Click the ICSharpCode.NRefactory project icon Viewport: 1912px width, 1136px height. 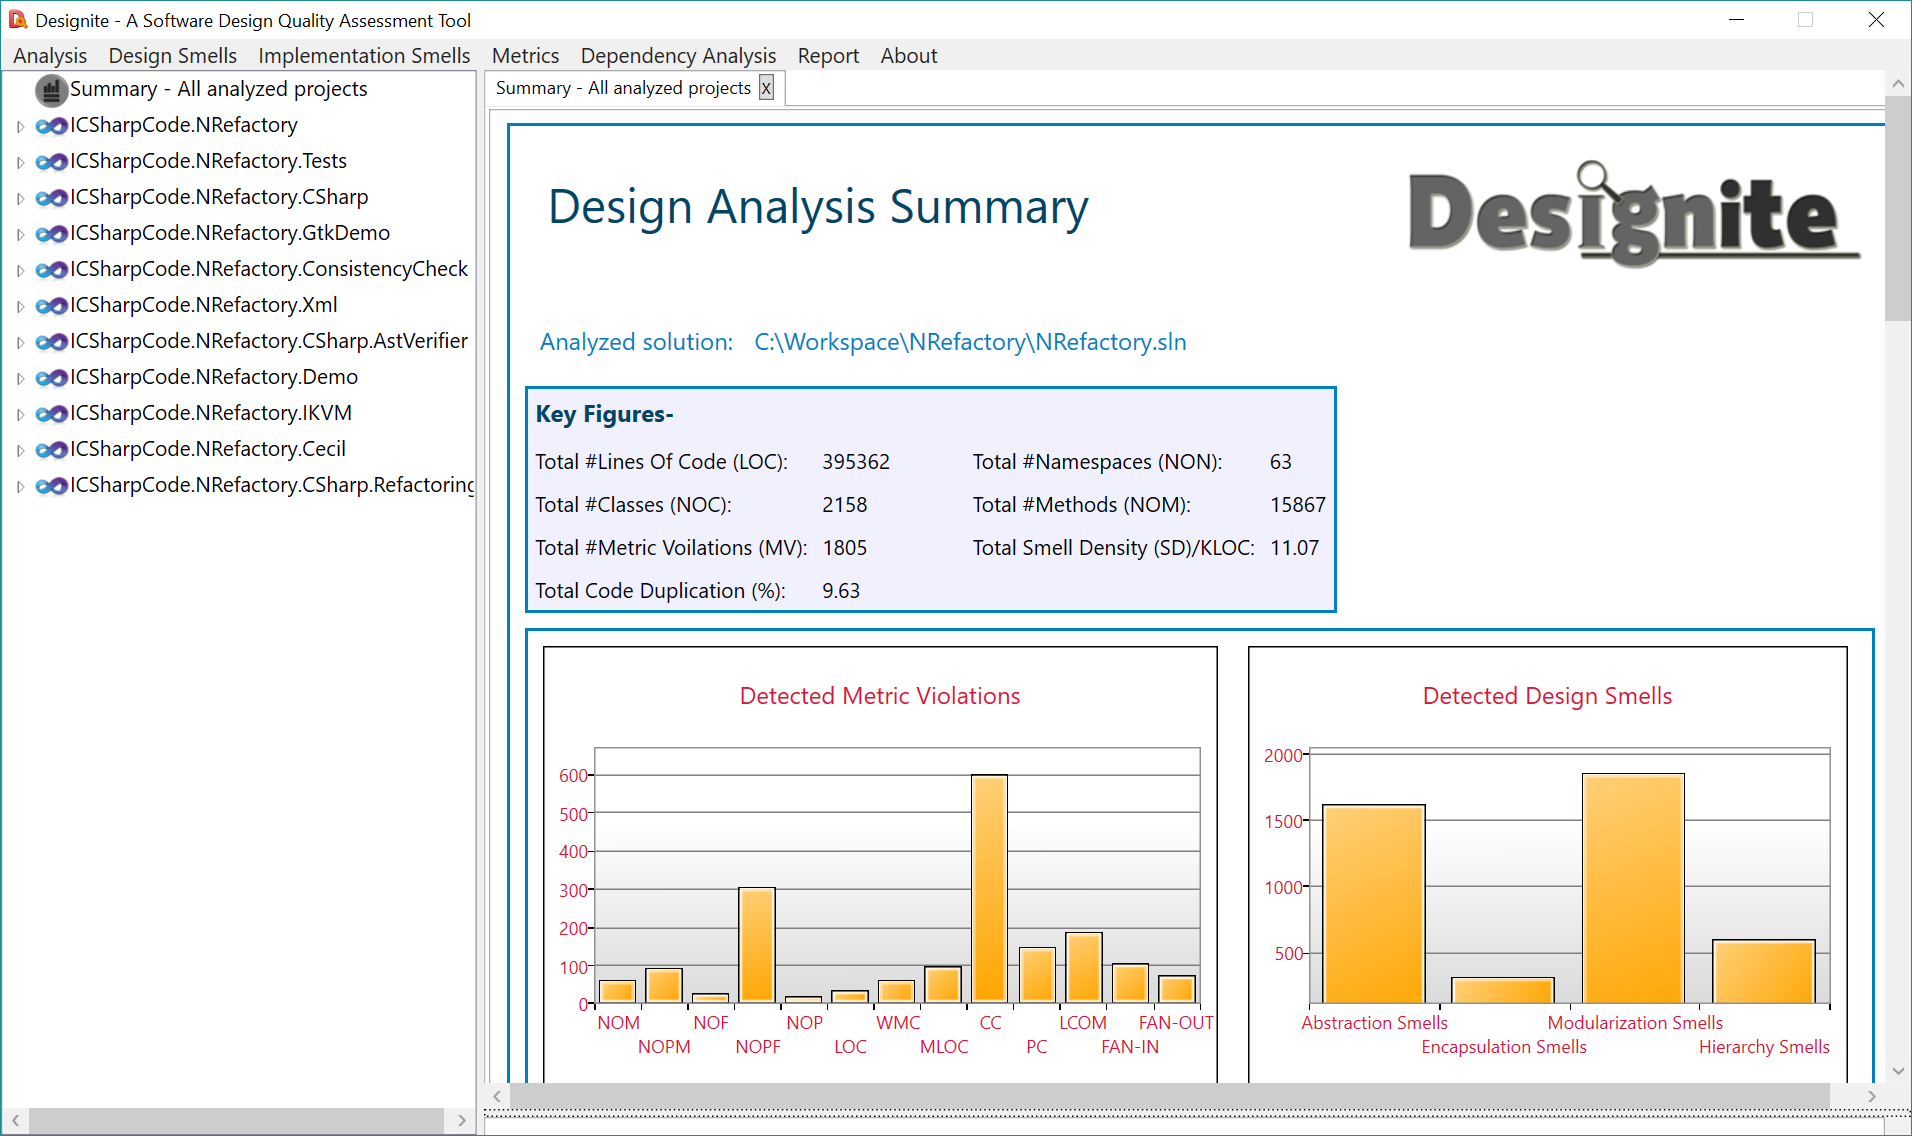coord(51,126)
